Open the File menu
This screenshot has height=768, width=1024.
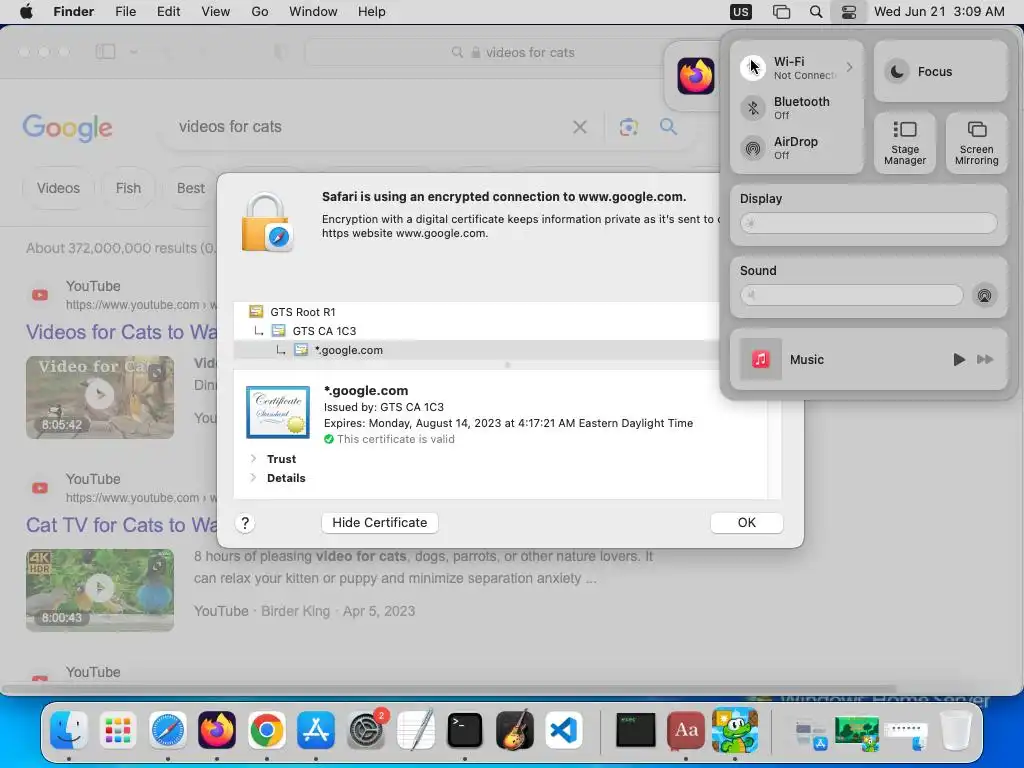[125, 12]
